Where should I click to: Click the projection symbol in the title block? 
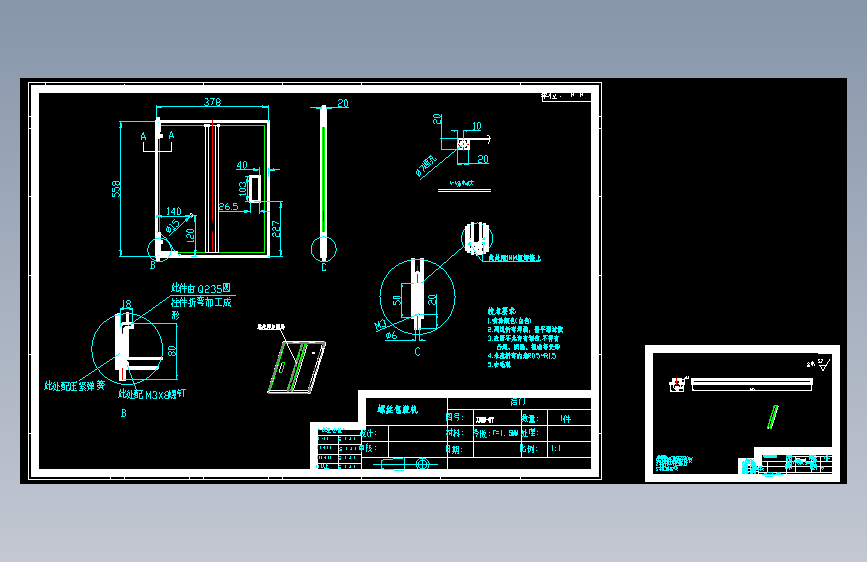405,465
